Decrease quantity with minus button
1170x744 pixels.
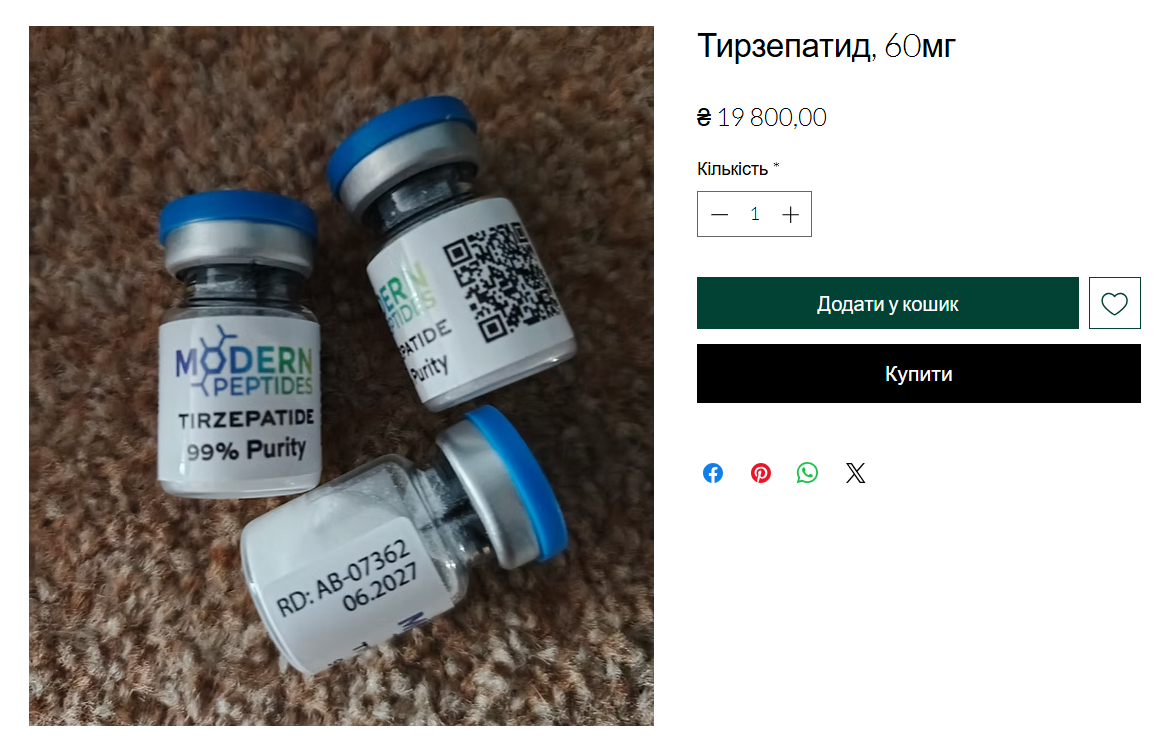click(719, 215)
